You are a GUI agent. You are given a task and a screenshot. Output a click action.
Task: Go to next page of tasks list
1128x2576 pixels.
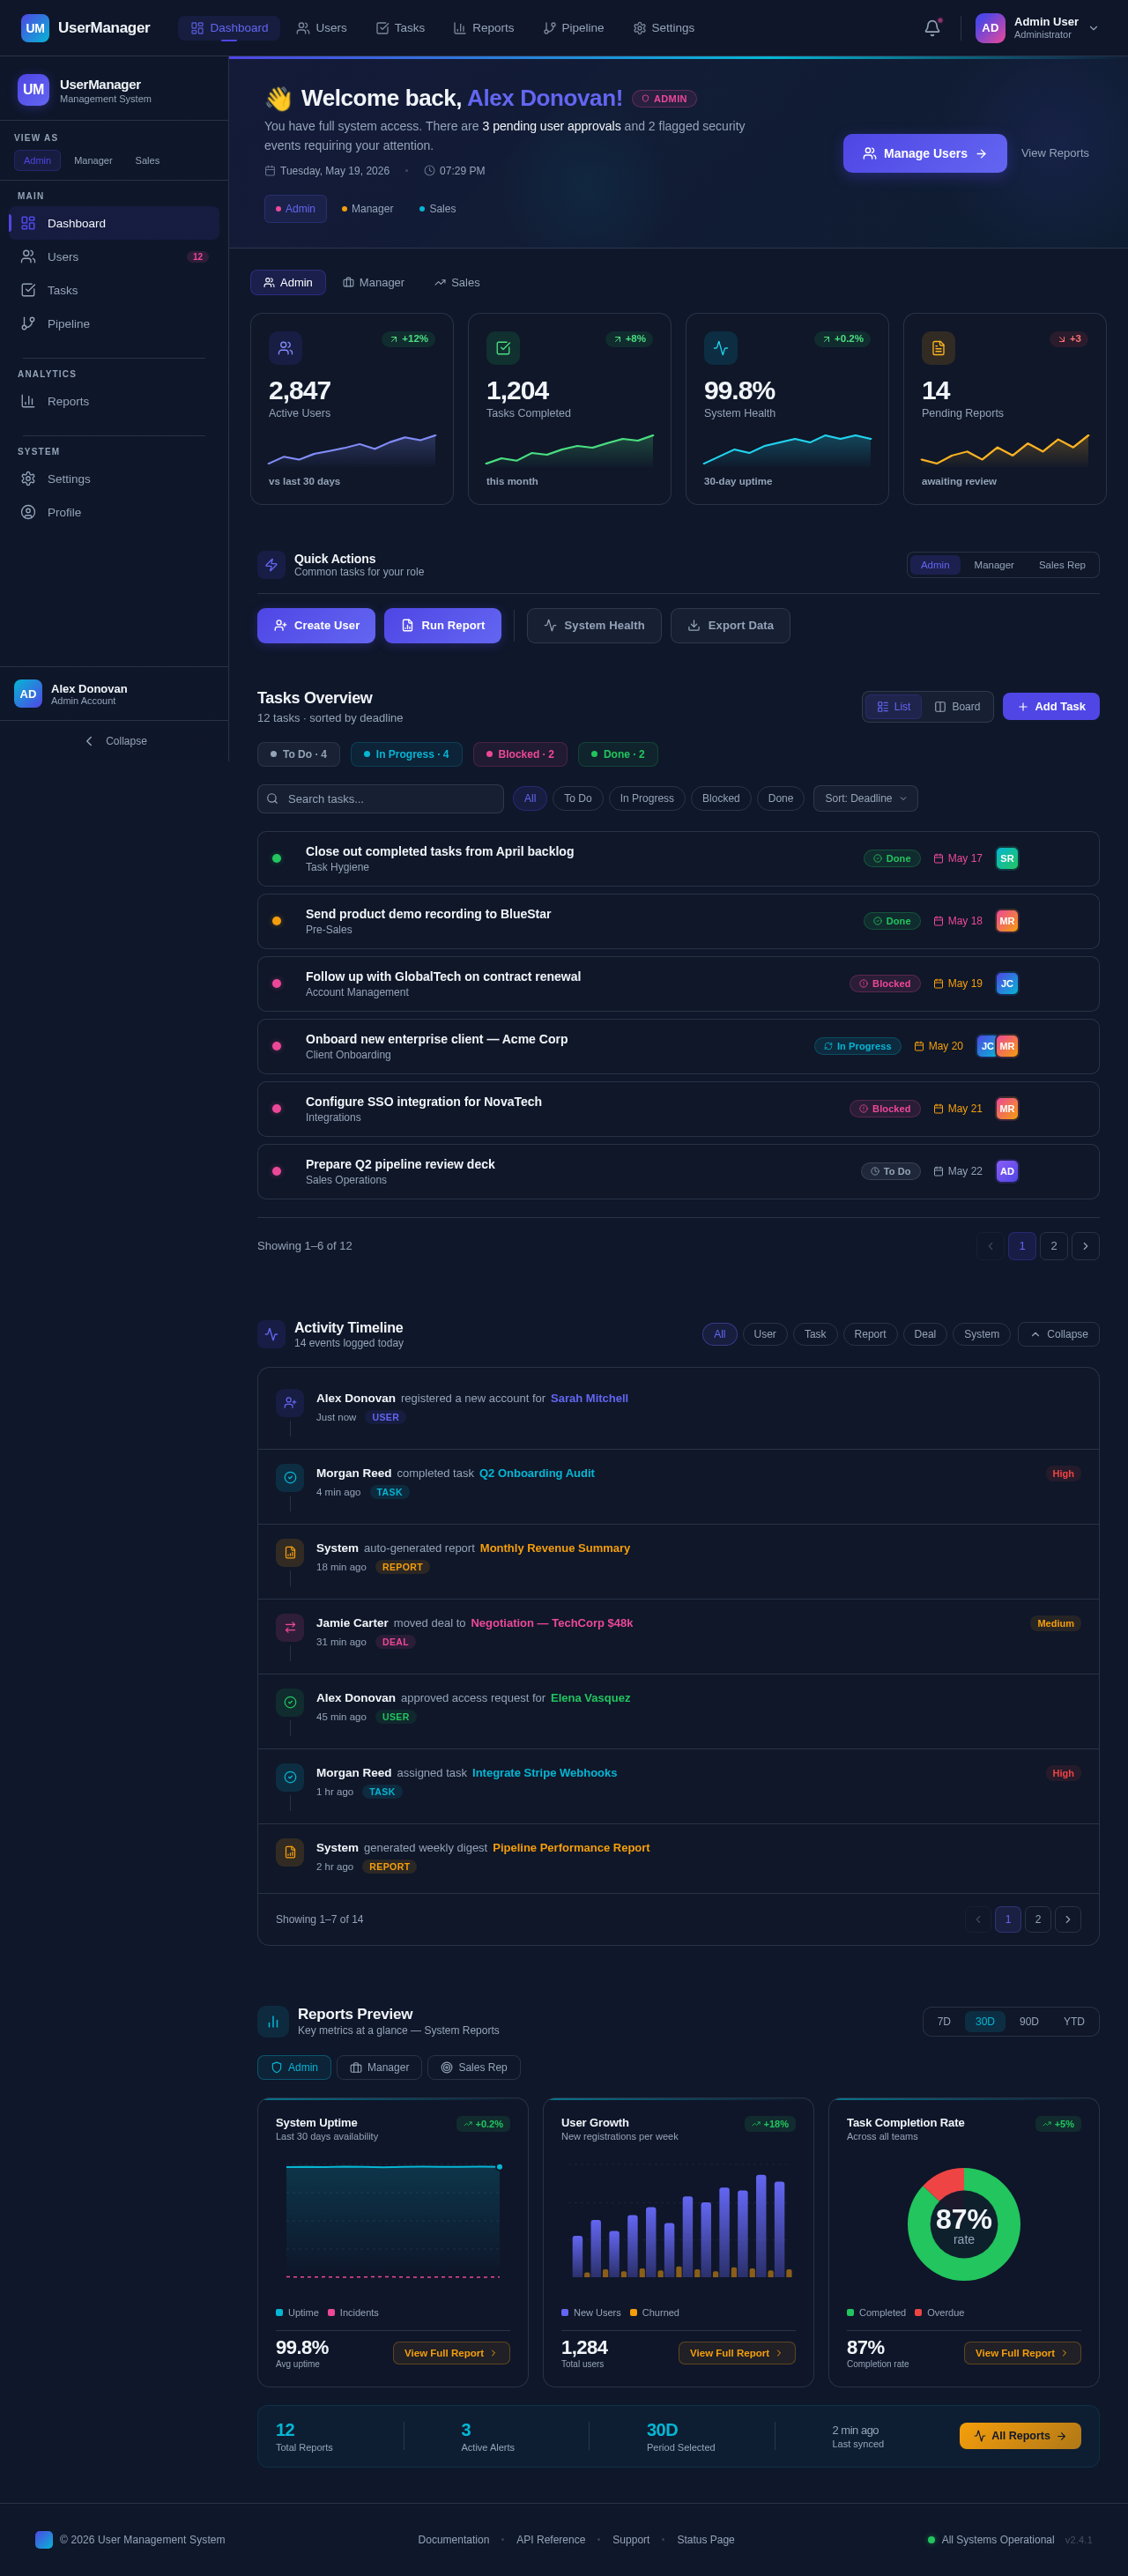pos(1085,1246)
